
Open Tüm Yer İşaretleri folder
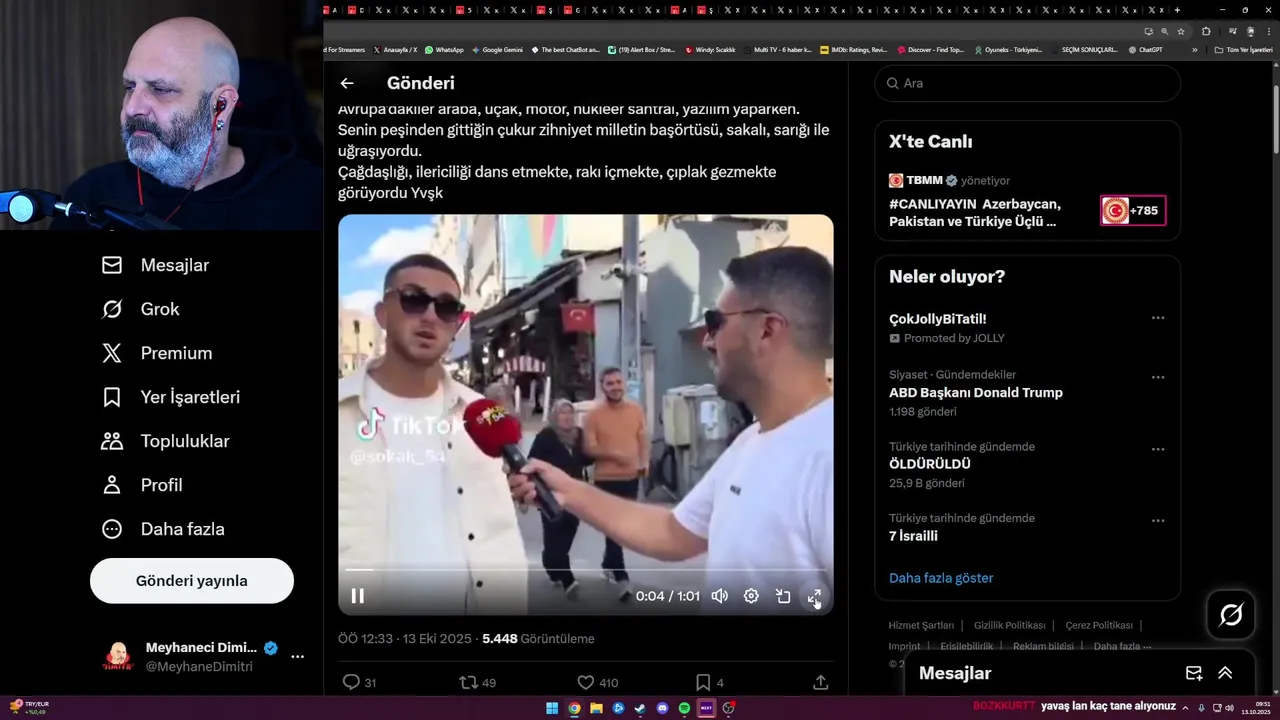pyautogui.click(x=1243, y=49)
